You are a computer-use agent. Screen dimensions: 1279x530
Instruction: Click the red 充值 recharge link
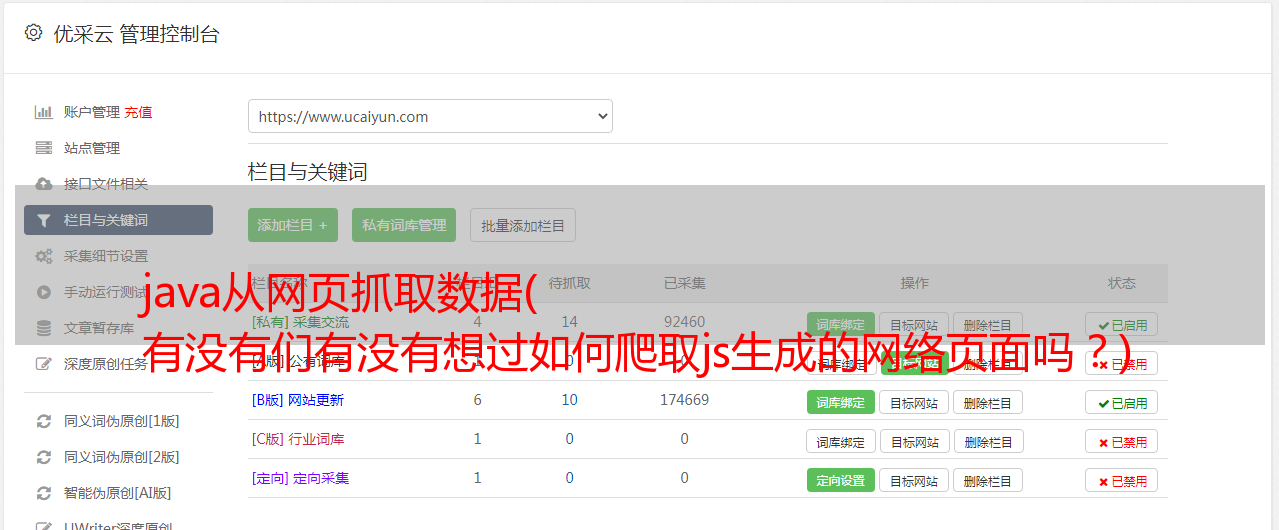click(138, 112)
